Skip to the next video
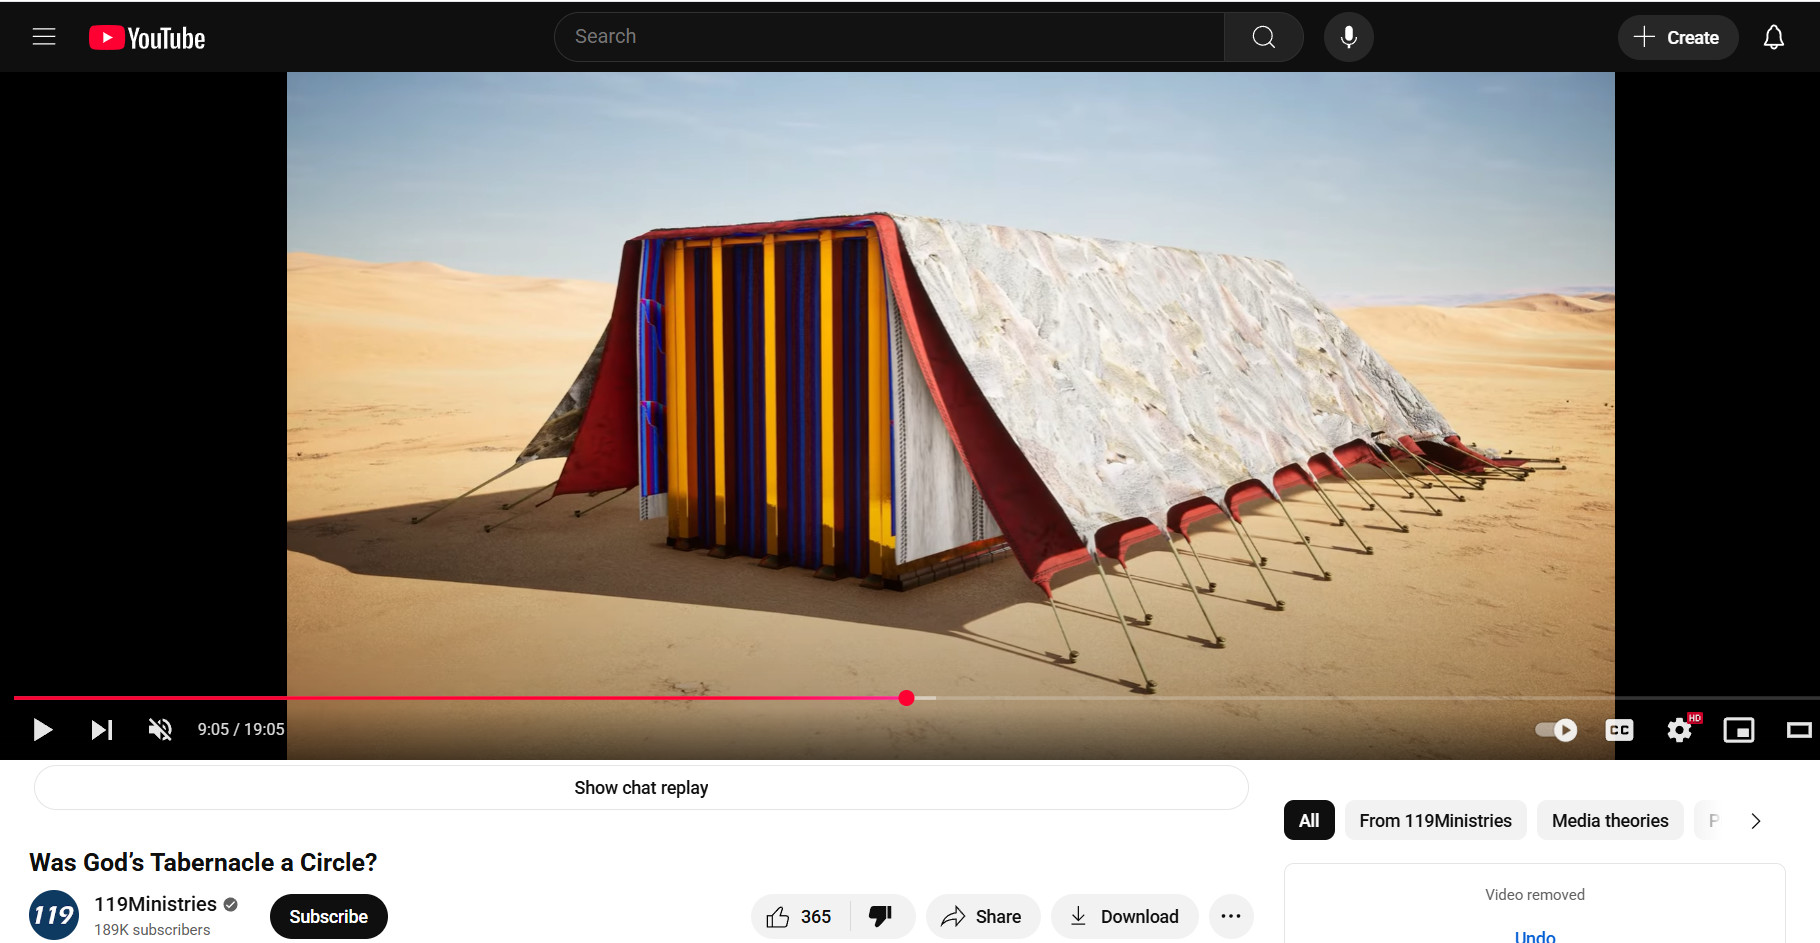The image size is (1820, 943). [x=101, y=730]
